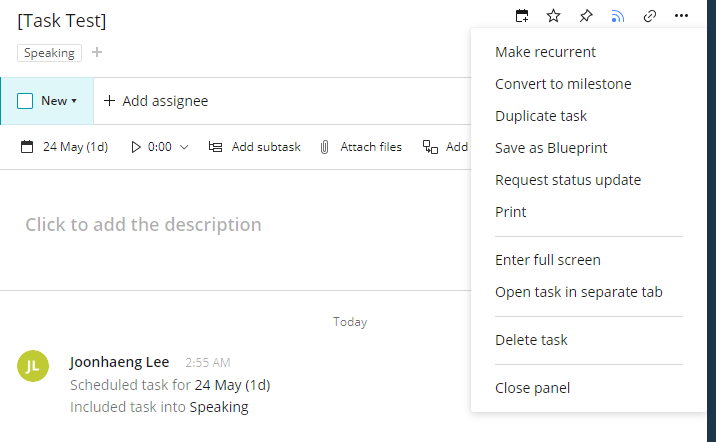Star this task as favorite
Viewport: 716px width, 442px height.
pos(553,16)
